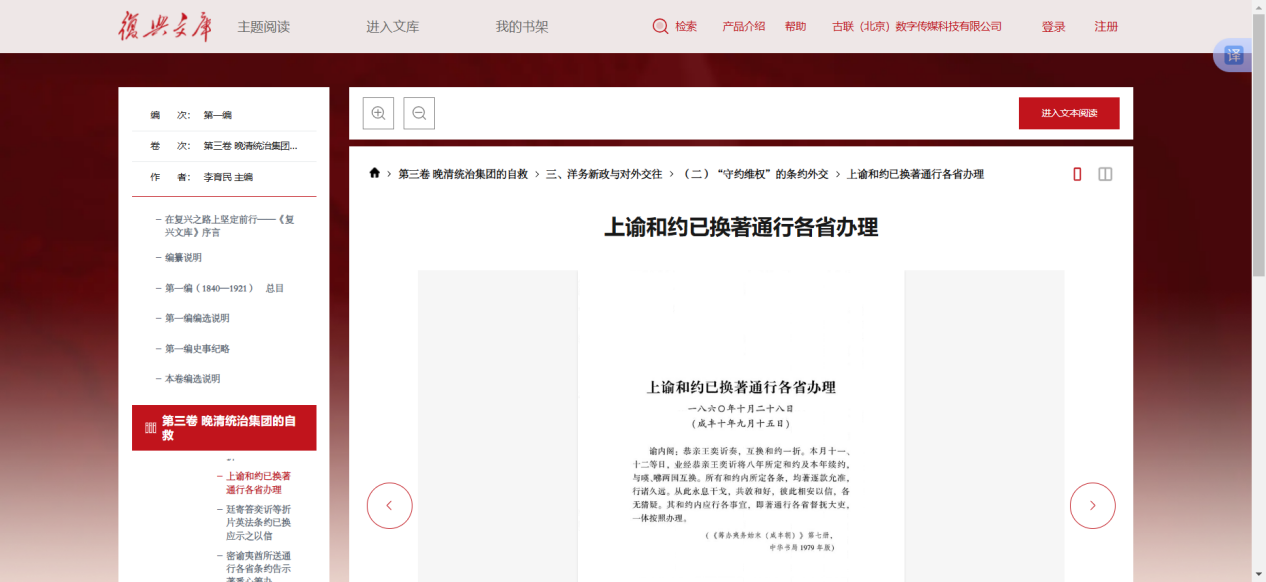
Task: Open 我的书架 in navigation
Action: pos(522,27)
